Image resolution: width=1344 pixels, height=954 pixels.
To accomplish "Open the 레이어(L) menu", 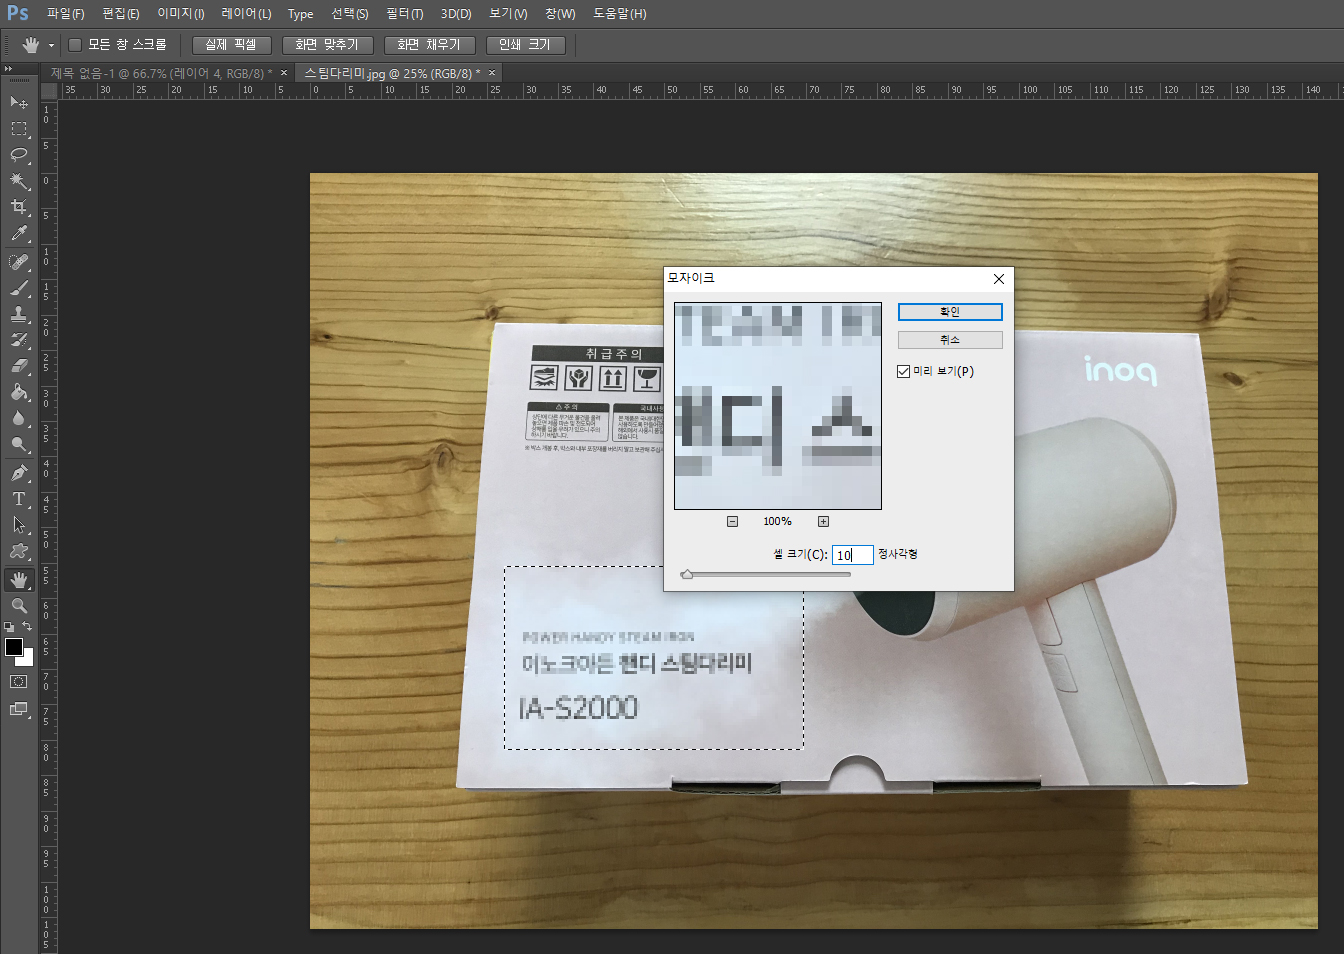I will tap(246, 13).
